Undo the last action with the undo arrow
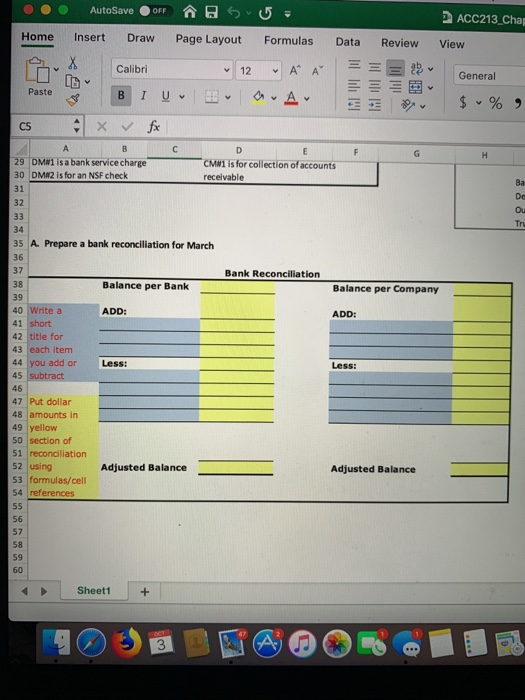Image resolution: width=525 pixels, height=700 pixels. coord(233,13)
